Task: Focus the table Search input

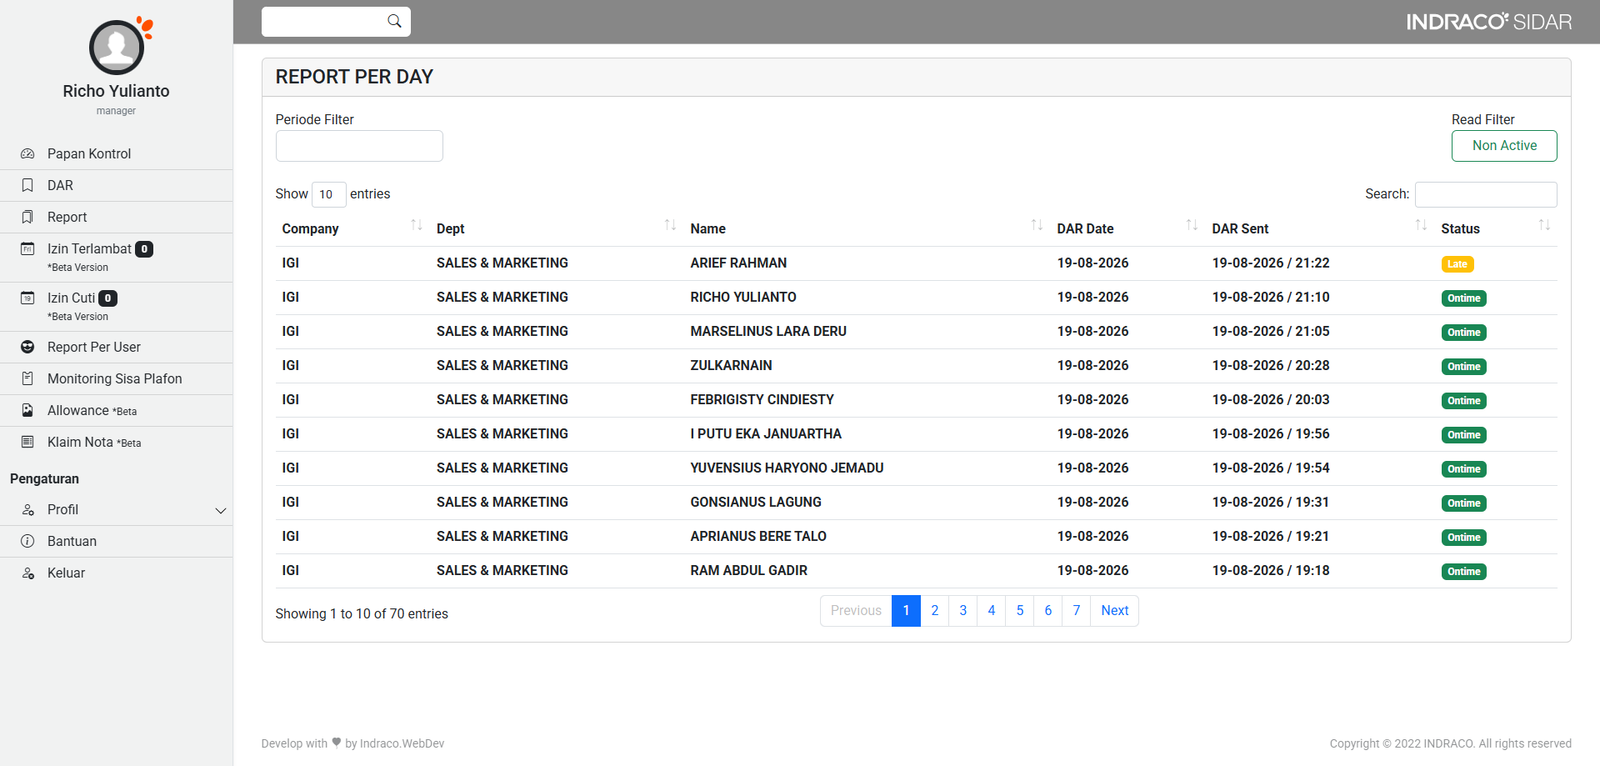Action: (x=1486, y=194)
